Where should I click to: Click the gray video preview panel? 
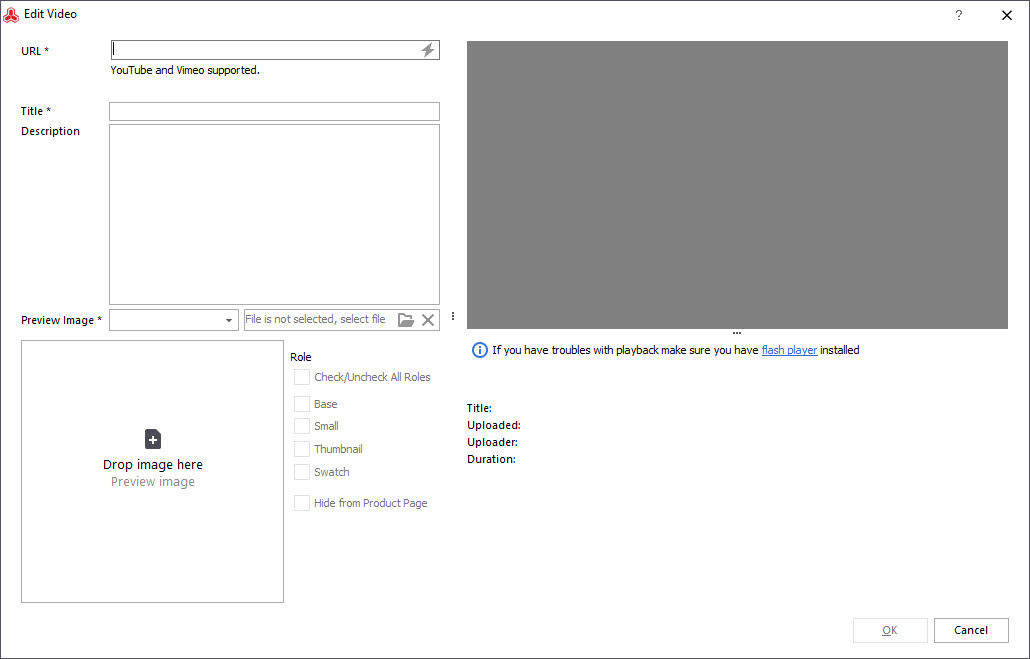pyautogui.click(x=737, y=185)
